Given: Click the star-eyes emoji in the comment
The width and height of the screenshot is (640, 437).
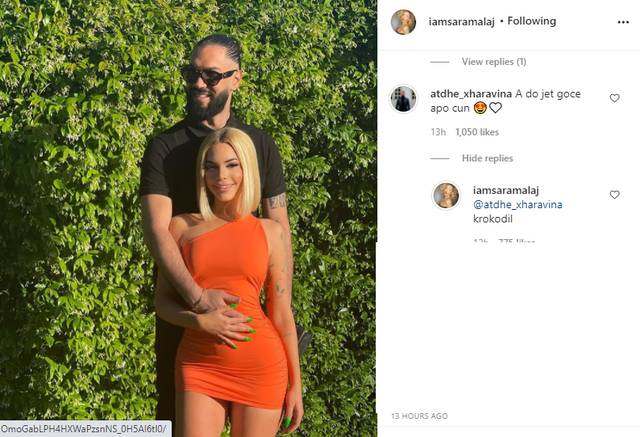Looking at the screenshot, I should [x=480, y=108].
